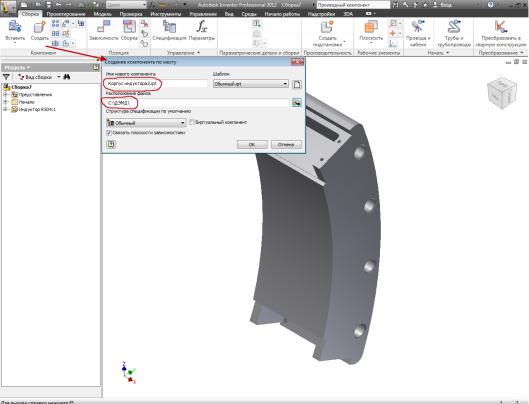Click the file location path field
Image resolution: width=529 pixels, height=404 pixels.
point(197,102)
